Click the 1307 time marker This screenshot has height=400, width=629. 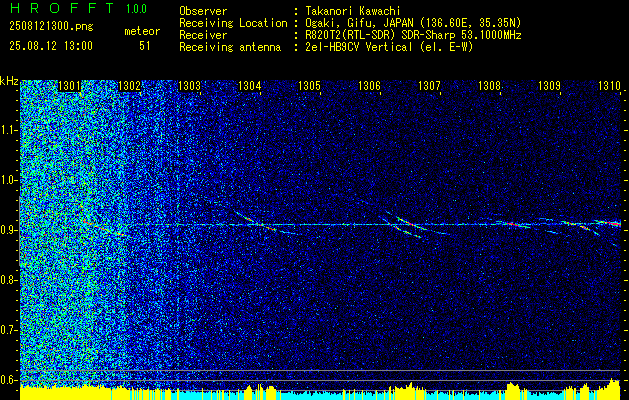pyautogui.click(x=429, y=85)
